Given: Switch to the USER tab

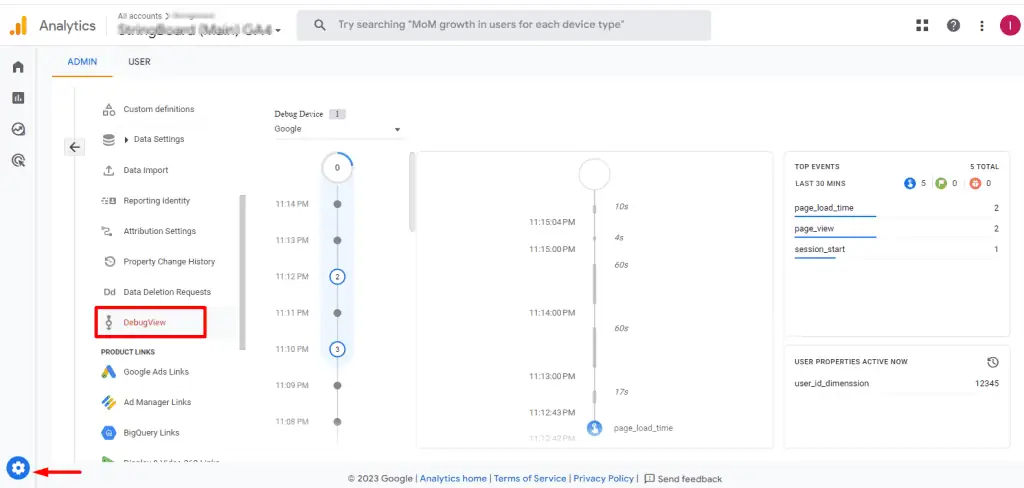Looking at the screenshot, I should 139,62.
